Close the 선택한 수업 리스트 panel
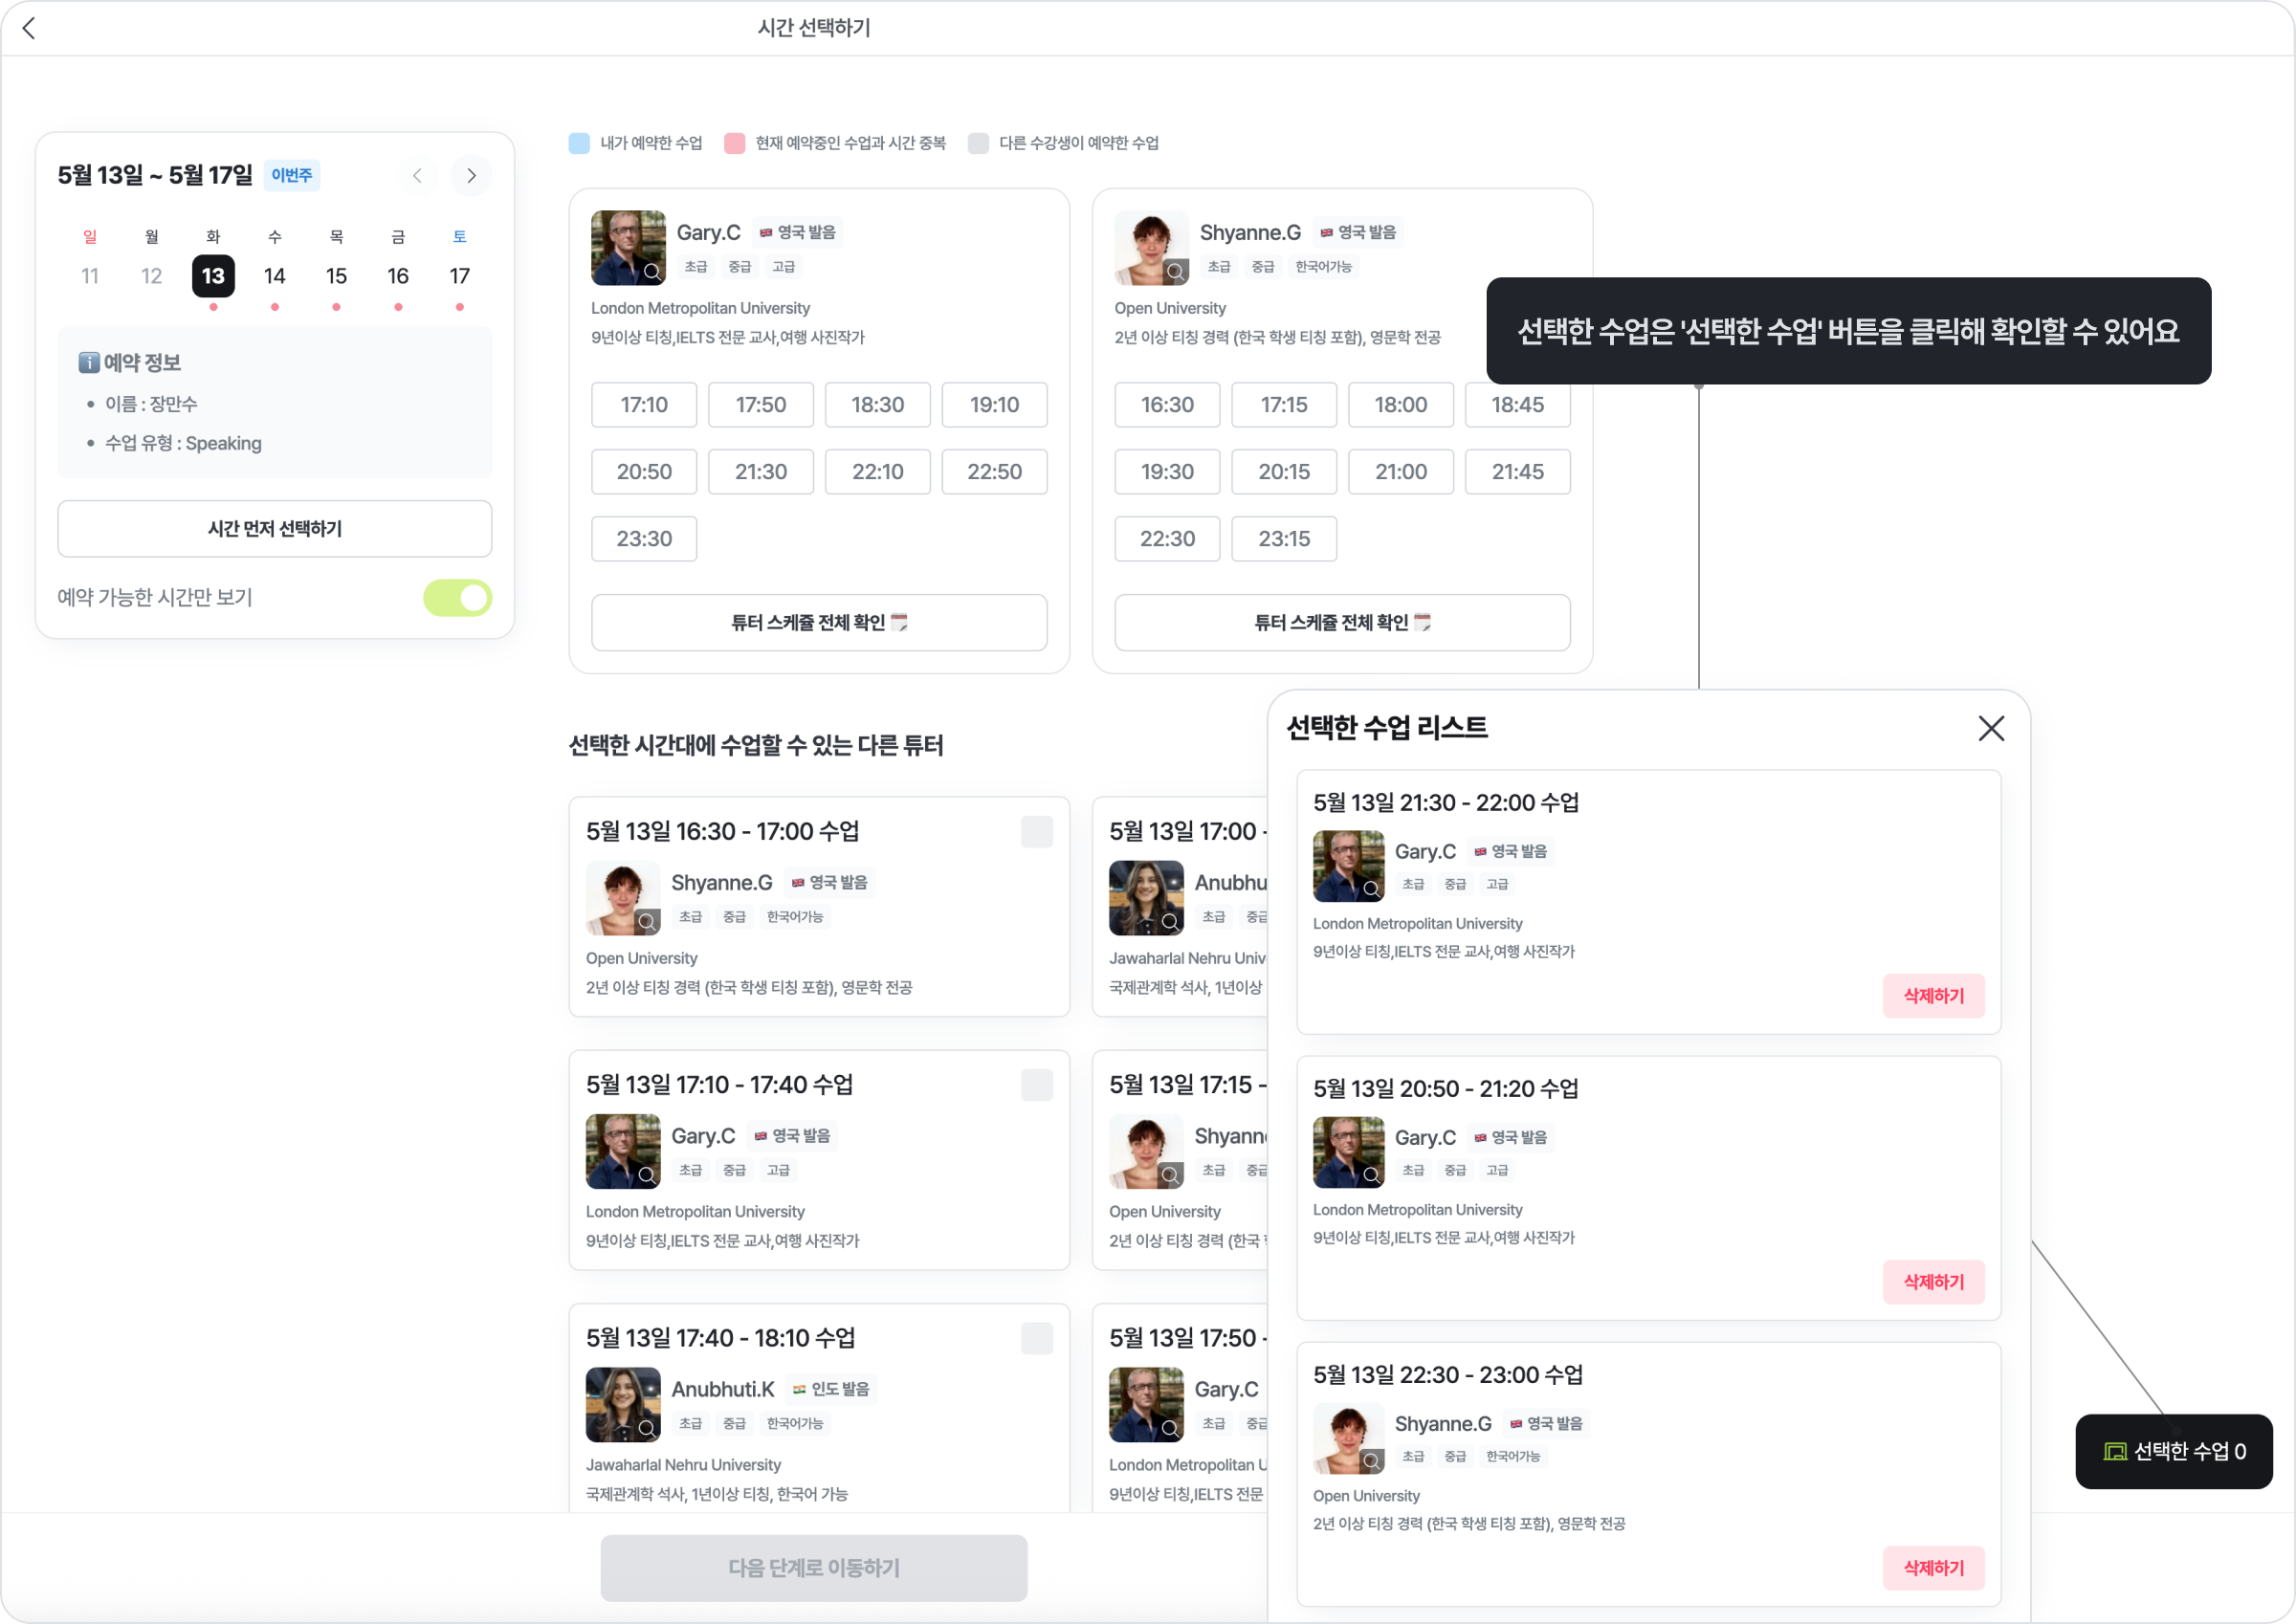The image size is (2296, 1624). [x=1991, y=728]
